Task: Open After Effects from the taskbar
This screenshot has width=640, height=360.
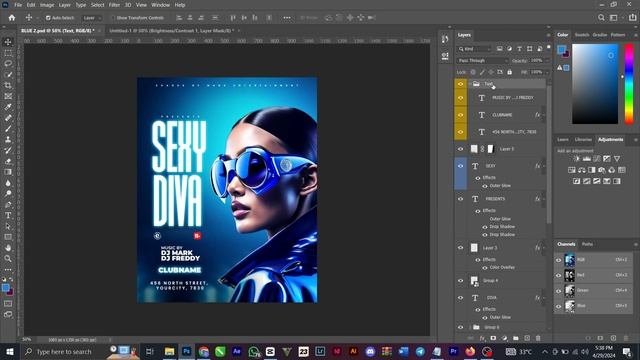Action: pos(236,351)
